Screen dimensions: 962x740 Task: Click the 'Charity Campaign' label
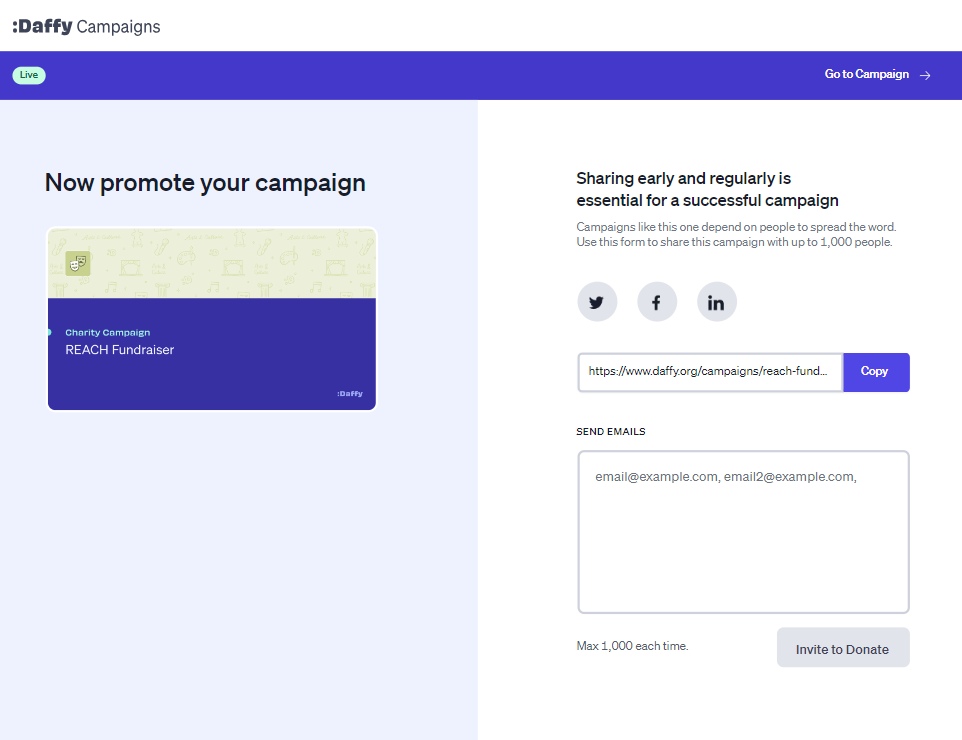tap(107, 333)
